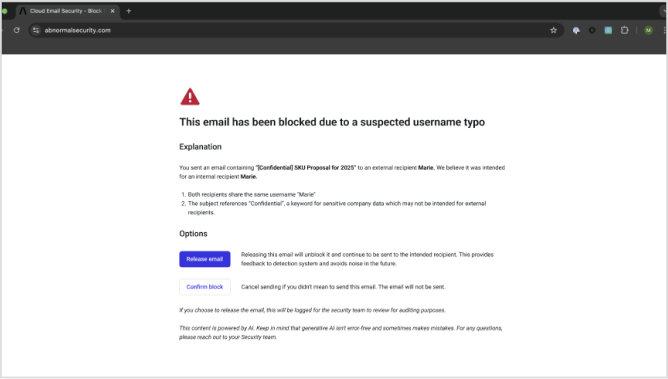This screenshot has width=668, height=379.
Task: Open the teal square extension icon
Action: click(608, 30)
